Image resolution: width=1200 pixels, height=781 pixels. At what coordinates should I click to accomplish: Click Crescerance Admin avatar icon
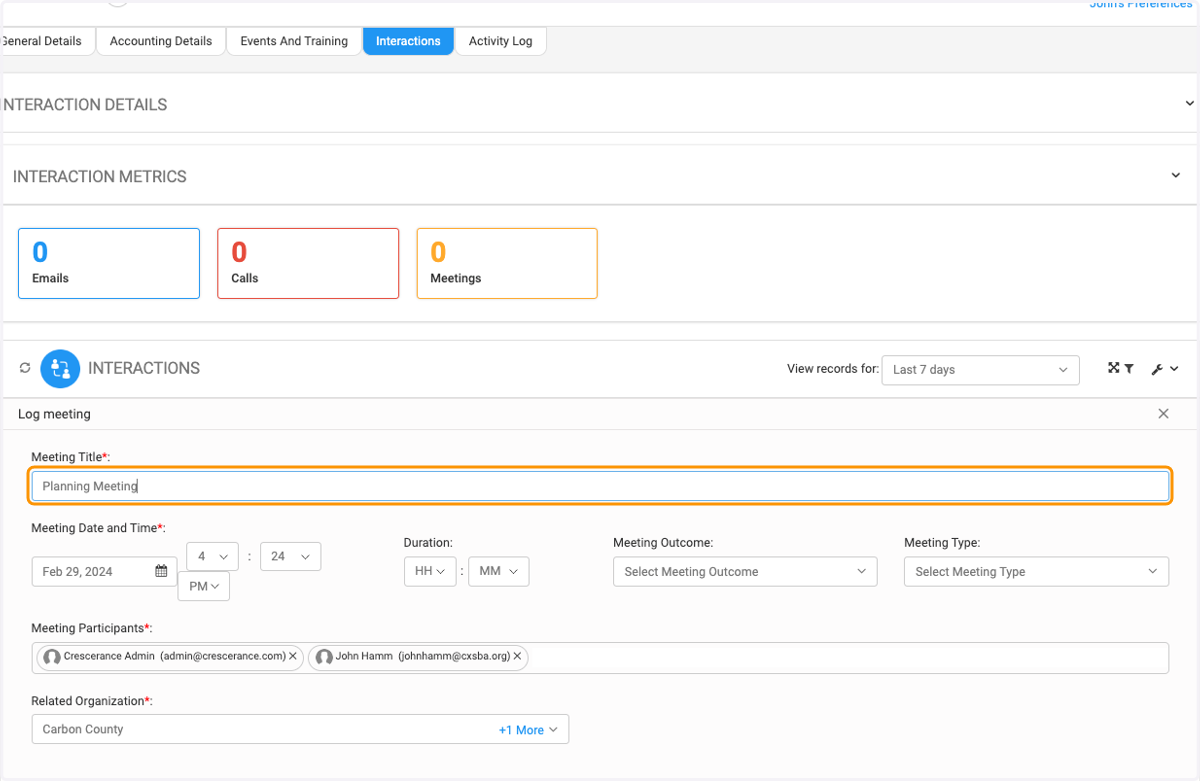(52, 657)
